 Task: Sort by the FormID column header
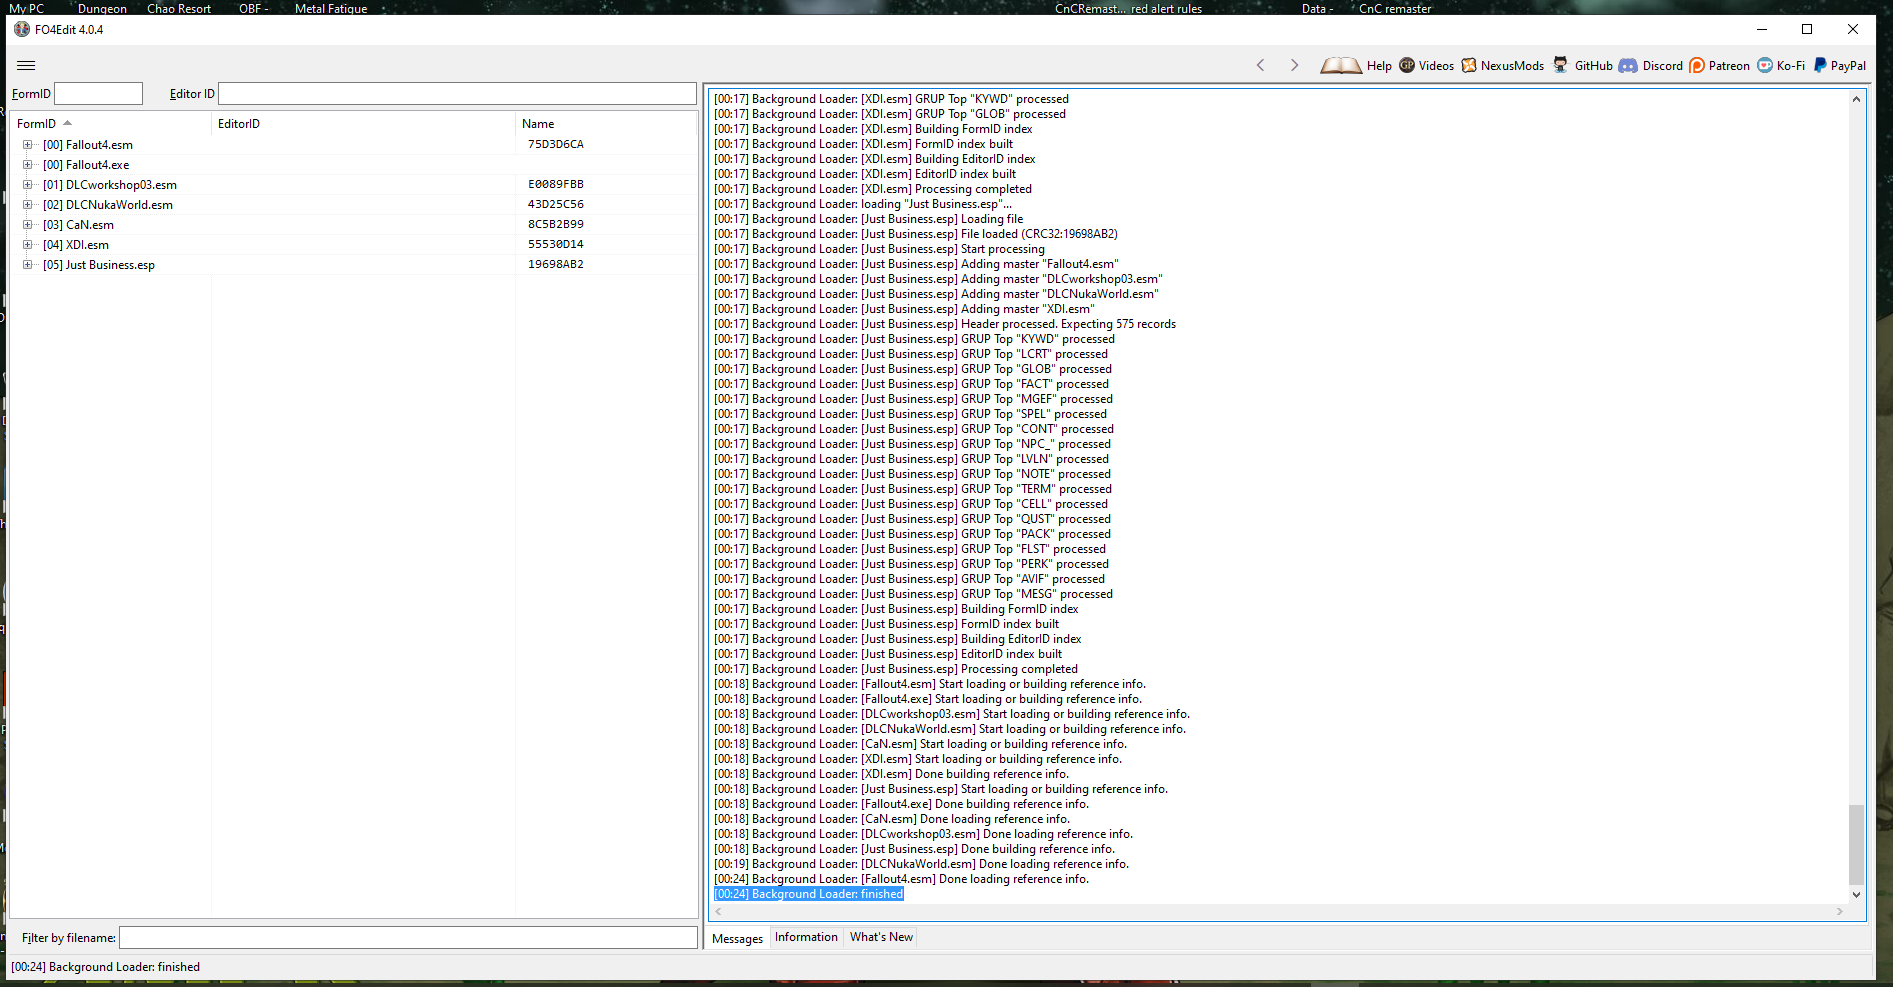(x=111, y=124)
